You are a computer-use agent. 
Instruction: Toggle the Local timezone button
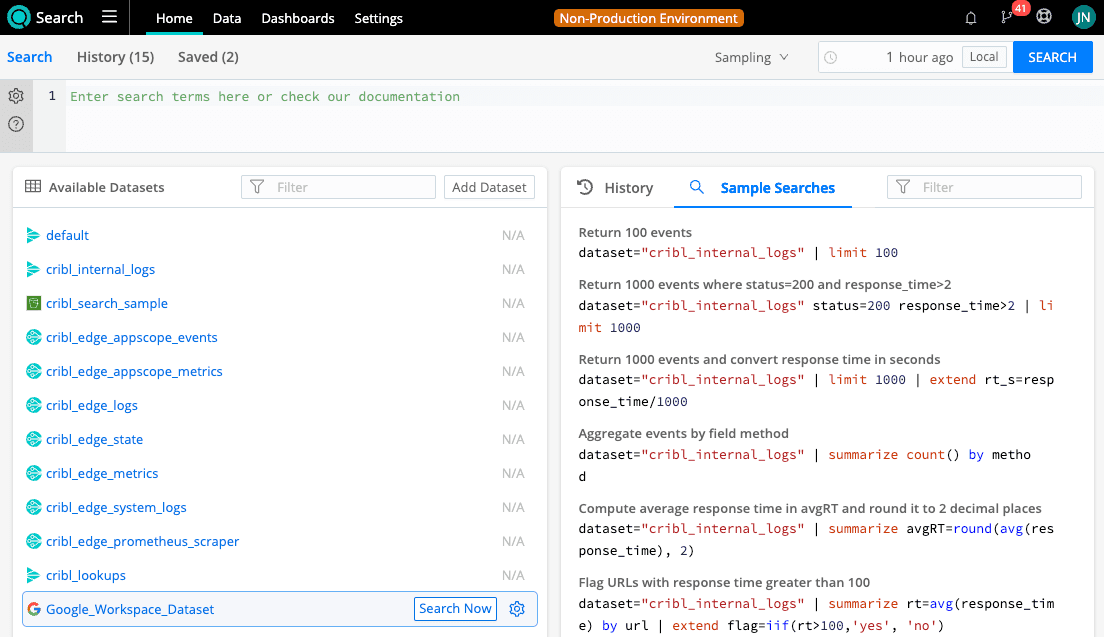983,57
